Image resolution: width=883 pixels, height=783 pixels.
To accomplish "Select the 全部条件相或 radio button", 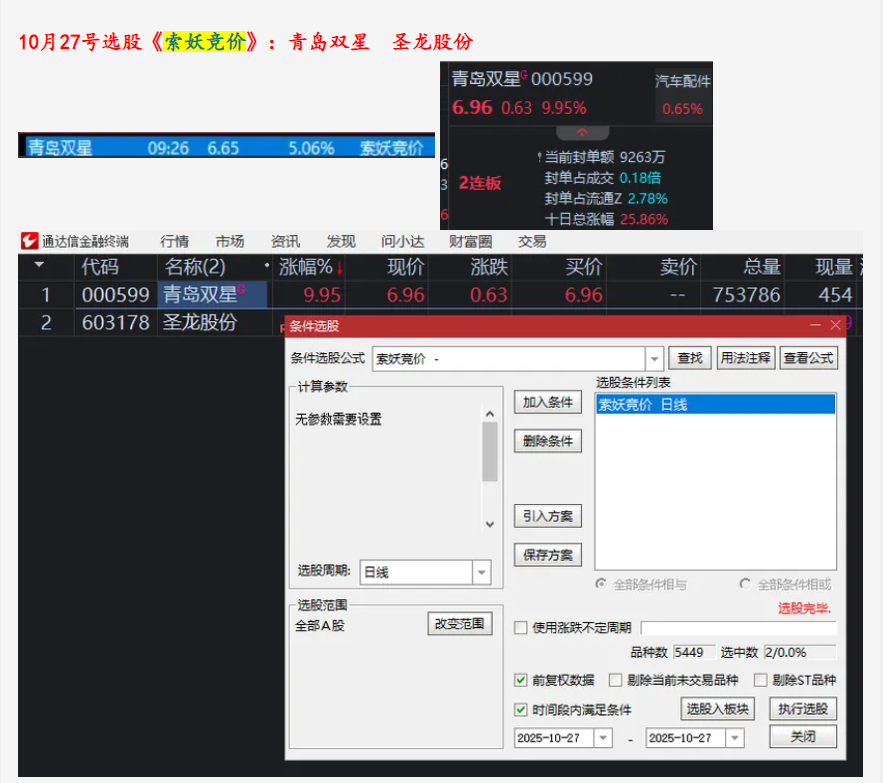I will tap(745, 584).
